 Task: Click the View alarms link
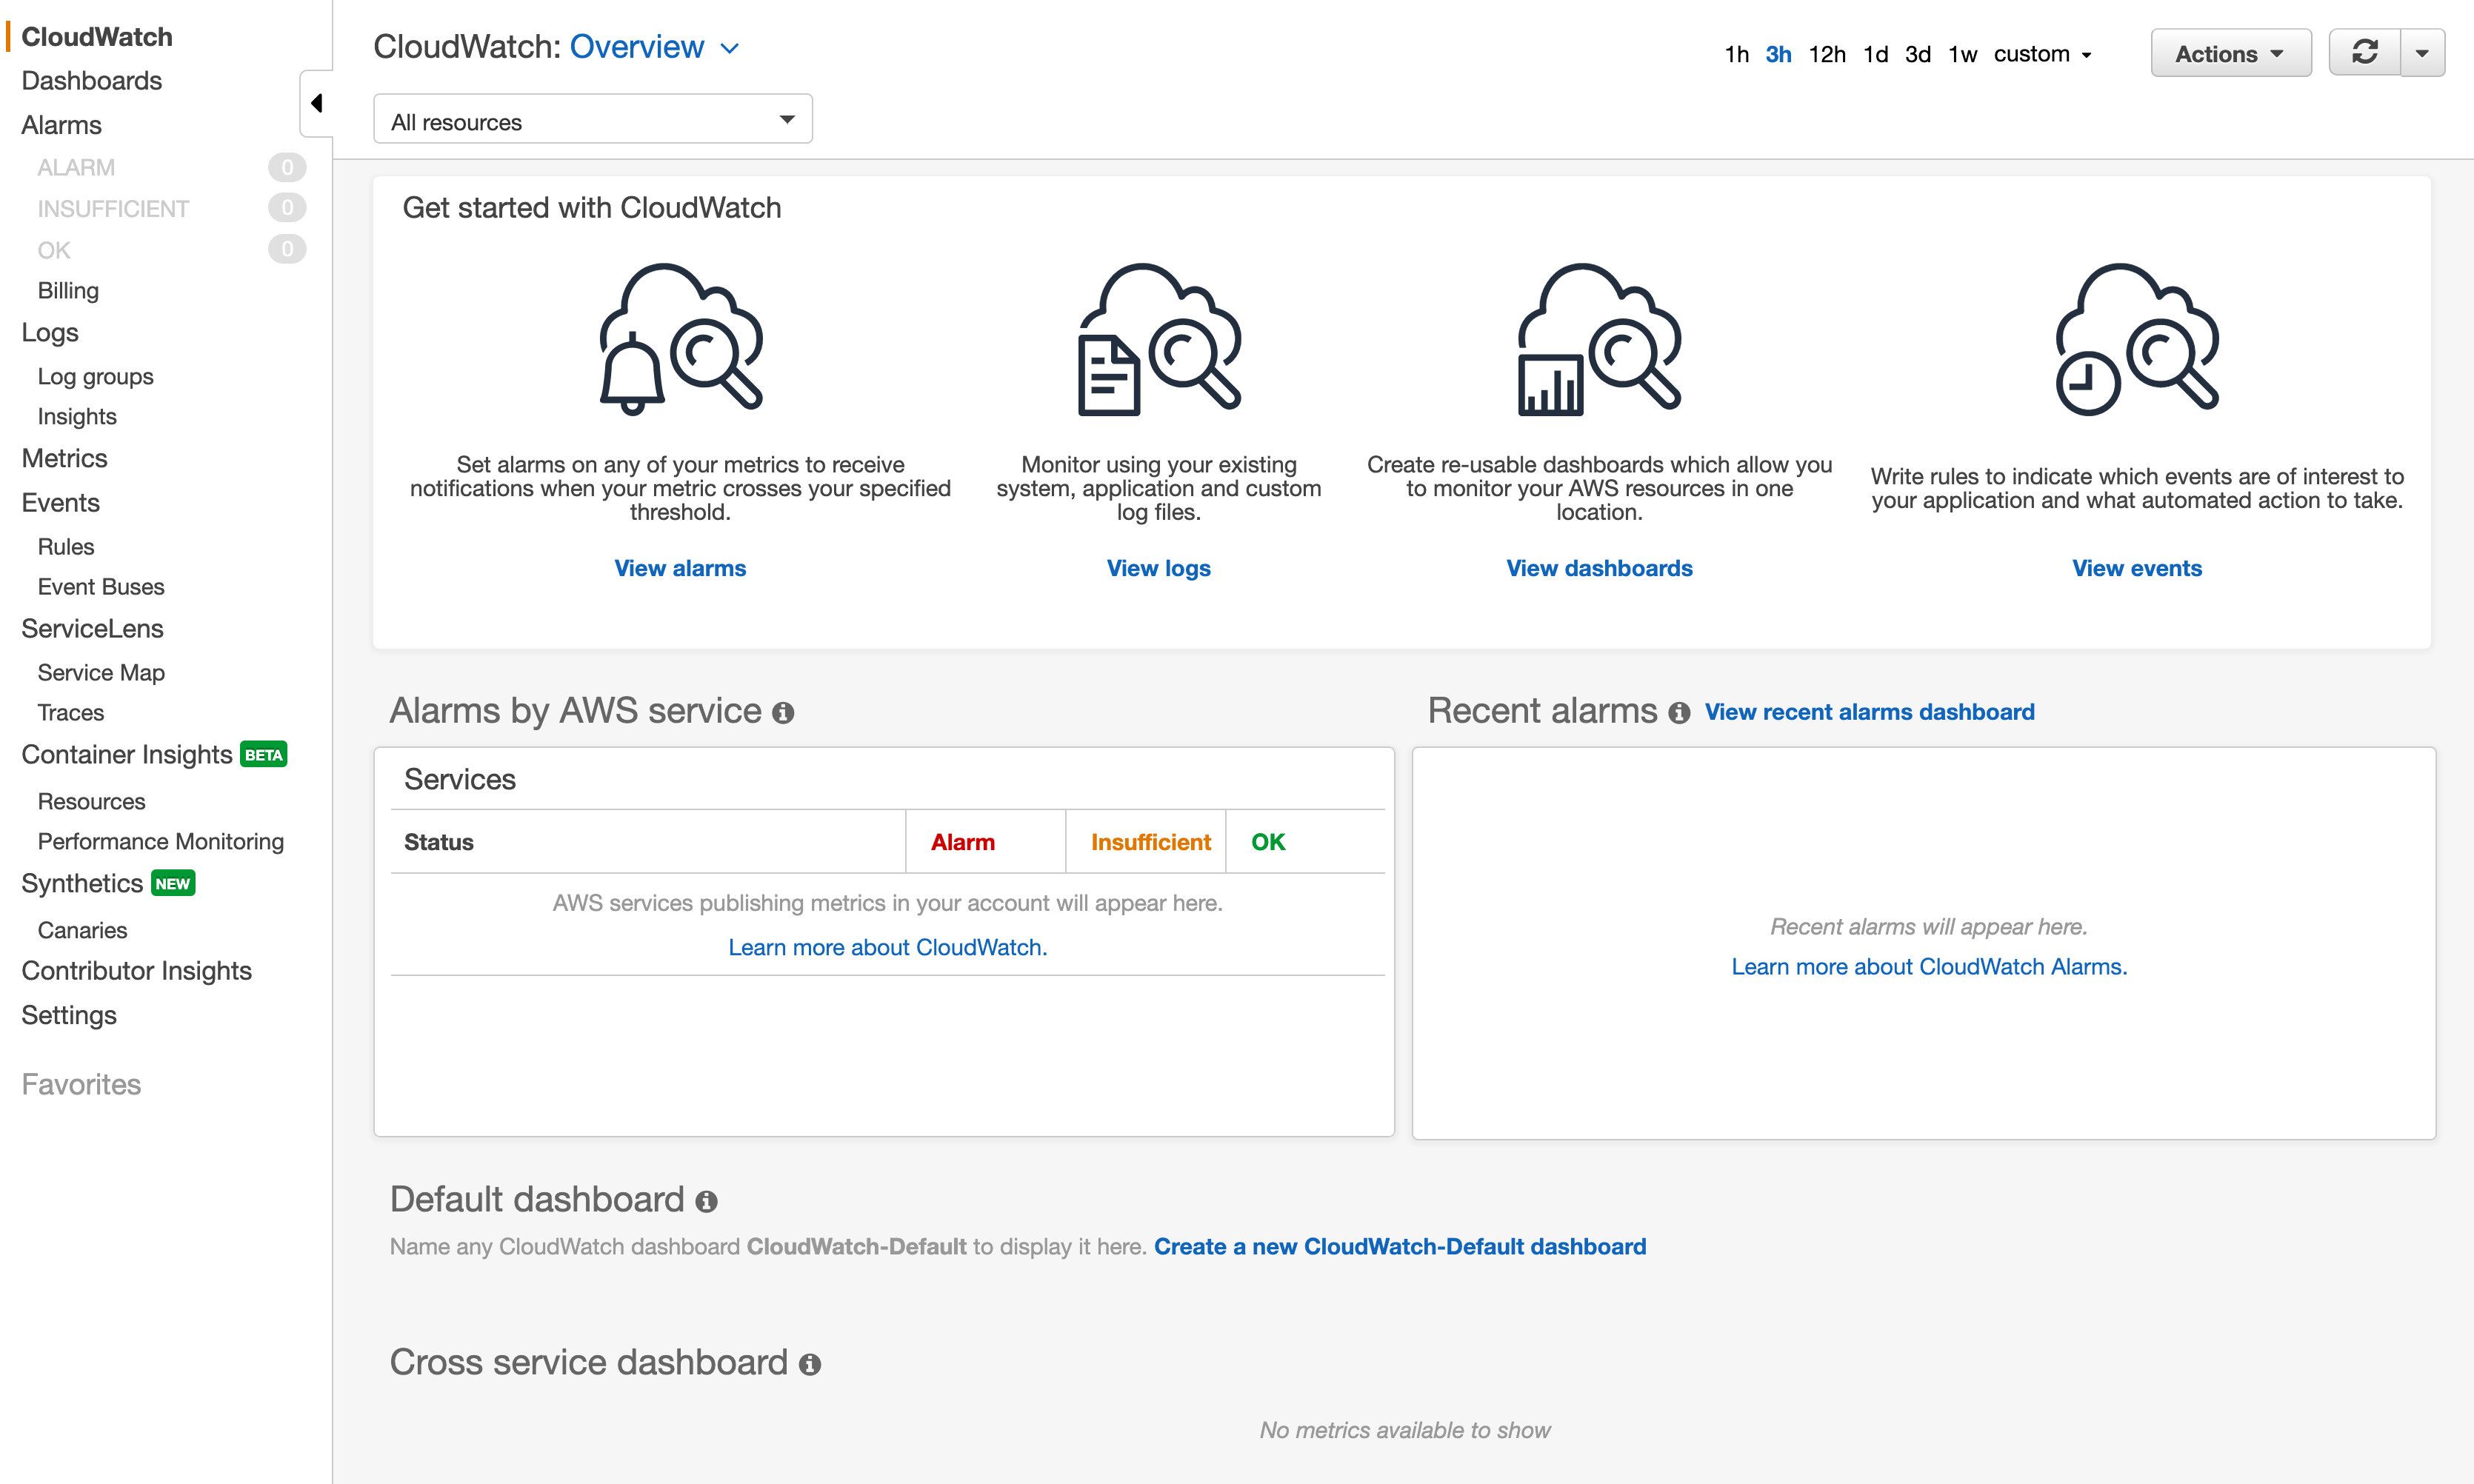[x=680, y=569]
